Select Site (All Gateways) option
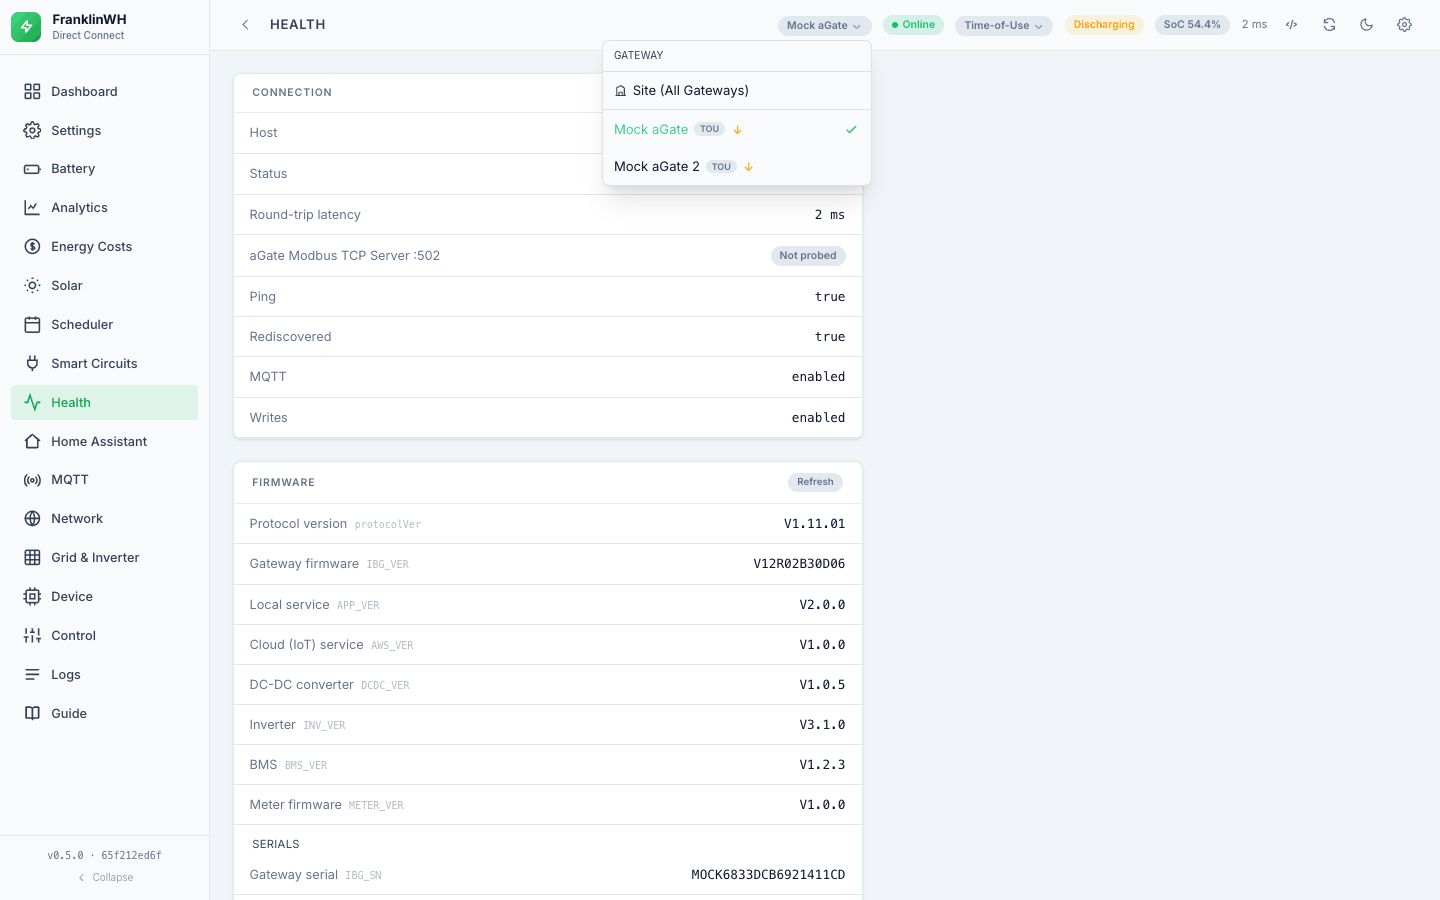Image resolution: width=1440 pixels, height=900 pixels. point(737,91)
